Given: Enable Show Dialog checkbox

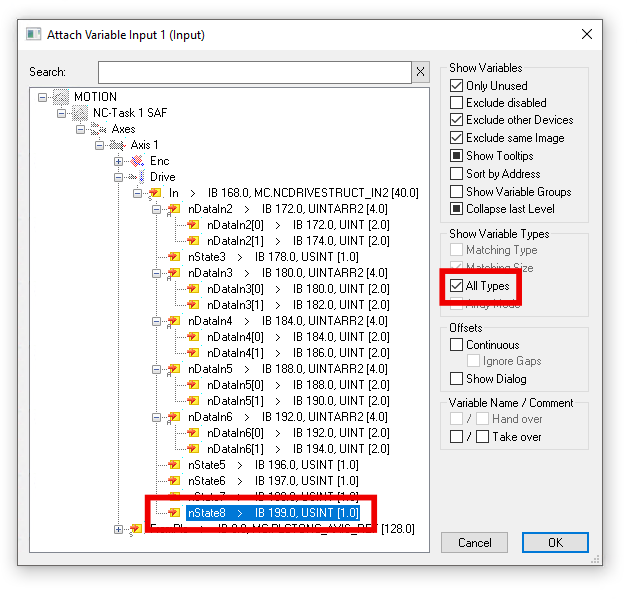Looking at the screenshot, I should coord(456,379).
